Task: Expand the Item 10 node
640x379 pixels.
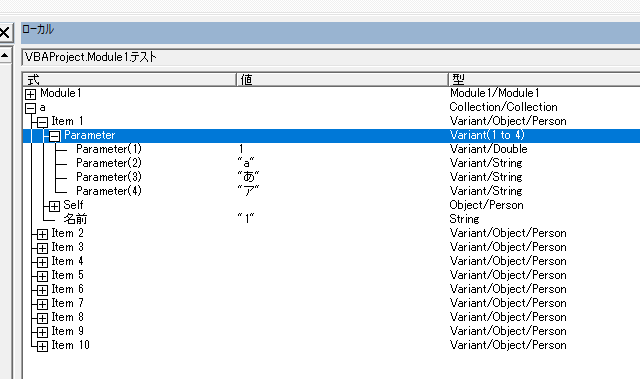Action: 42,346
